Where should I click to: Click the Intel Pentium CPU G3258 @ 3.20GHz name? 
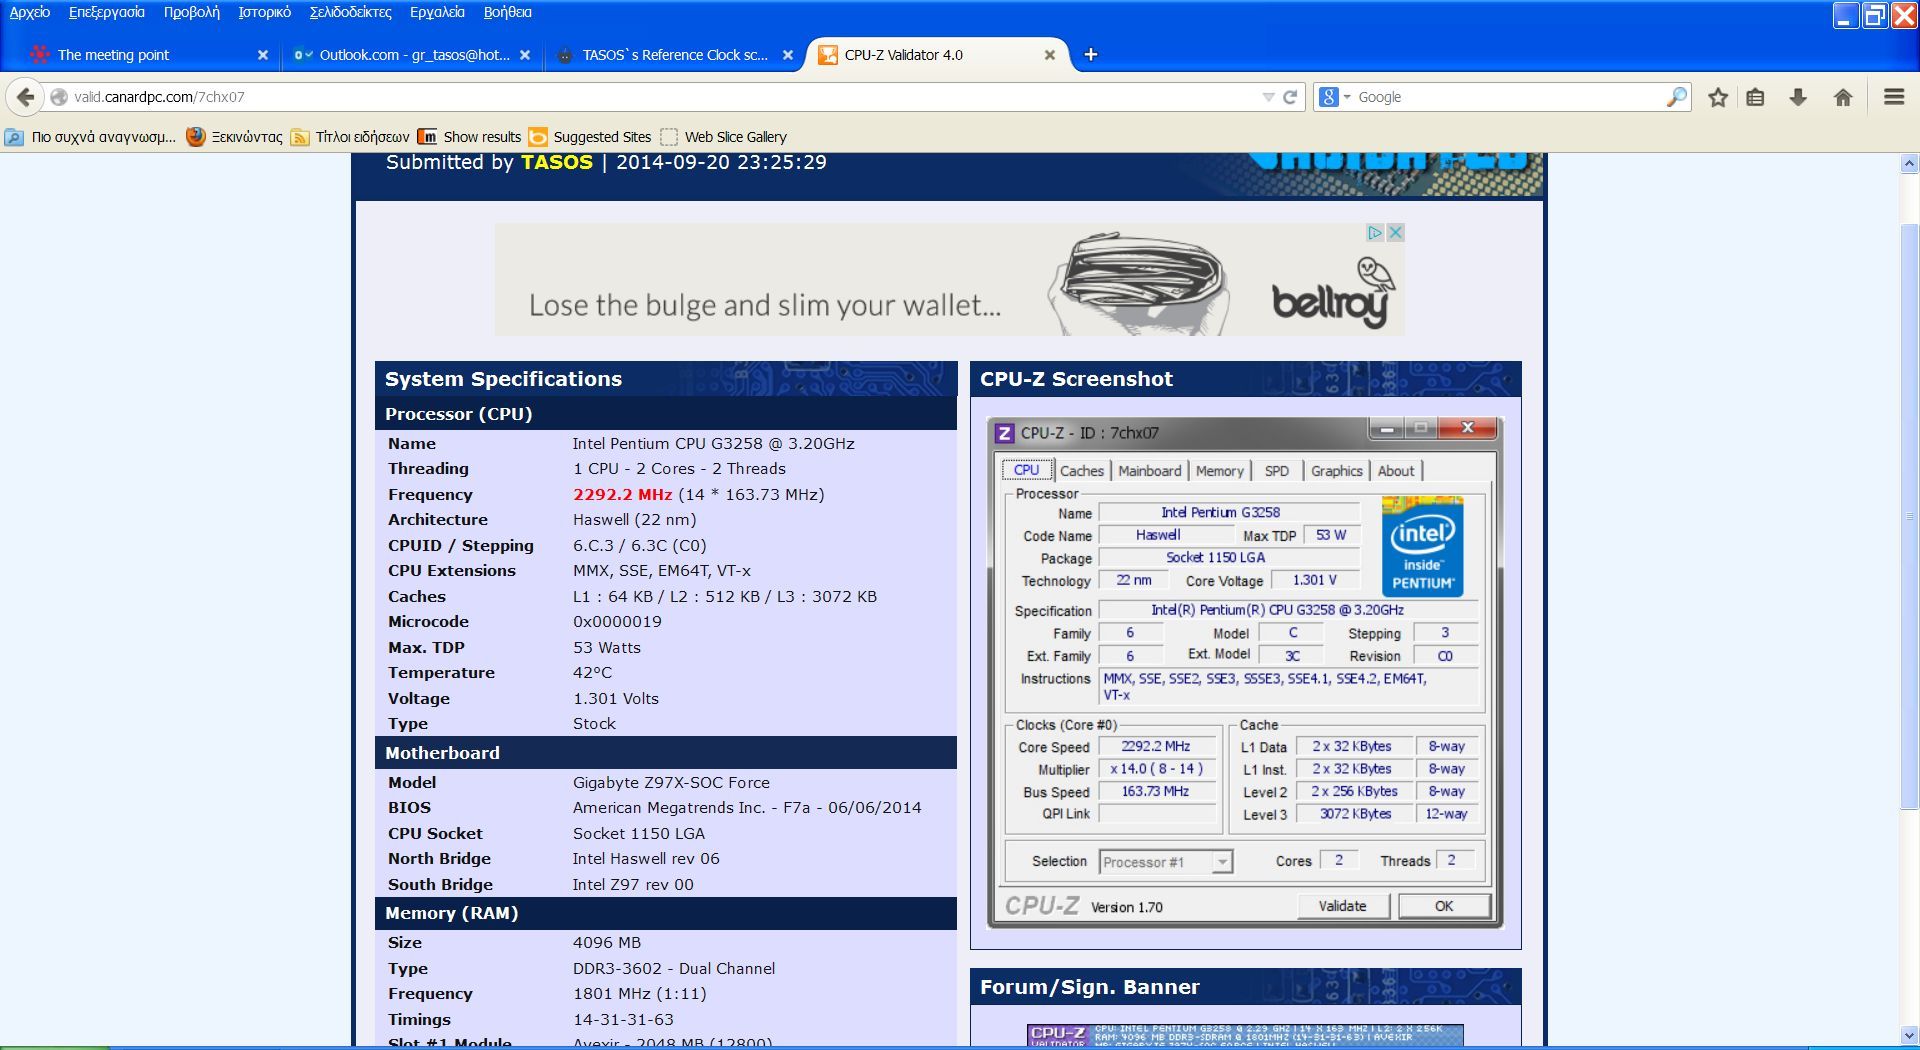pyautogui.click(x=714, y=444)
